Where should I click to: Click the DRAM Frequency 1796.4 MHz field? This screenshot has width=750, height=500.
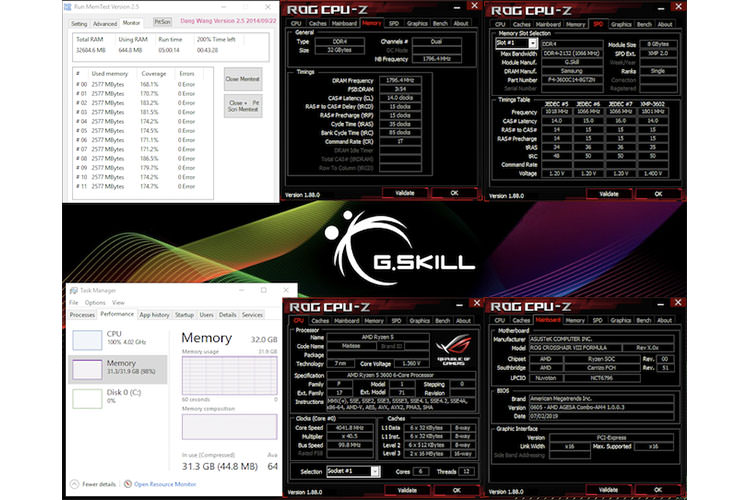click(x=400, y=80)
